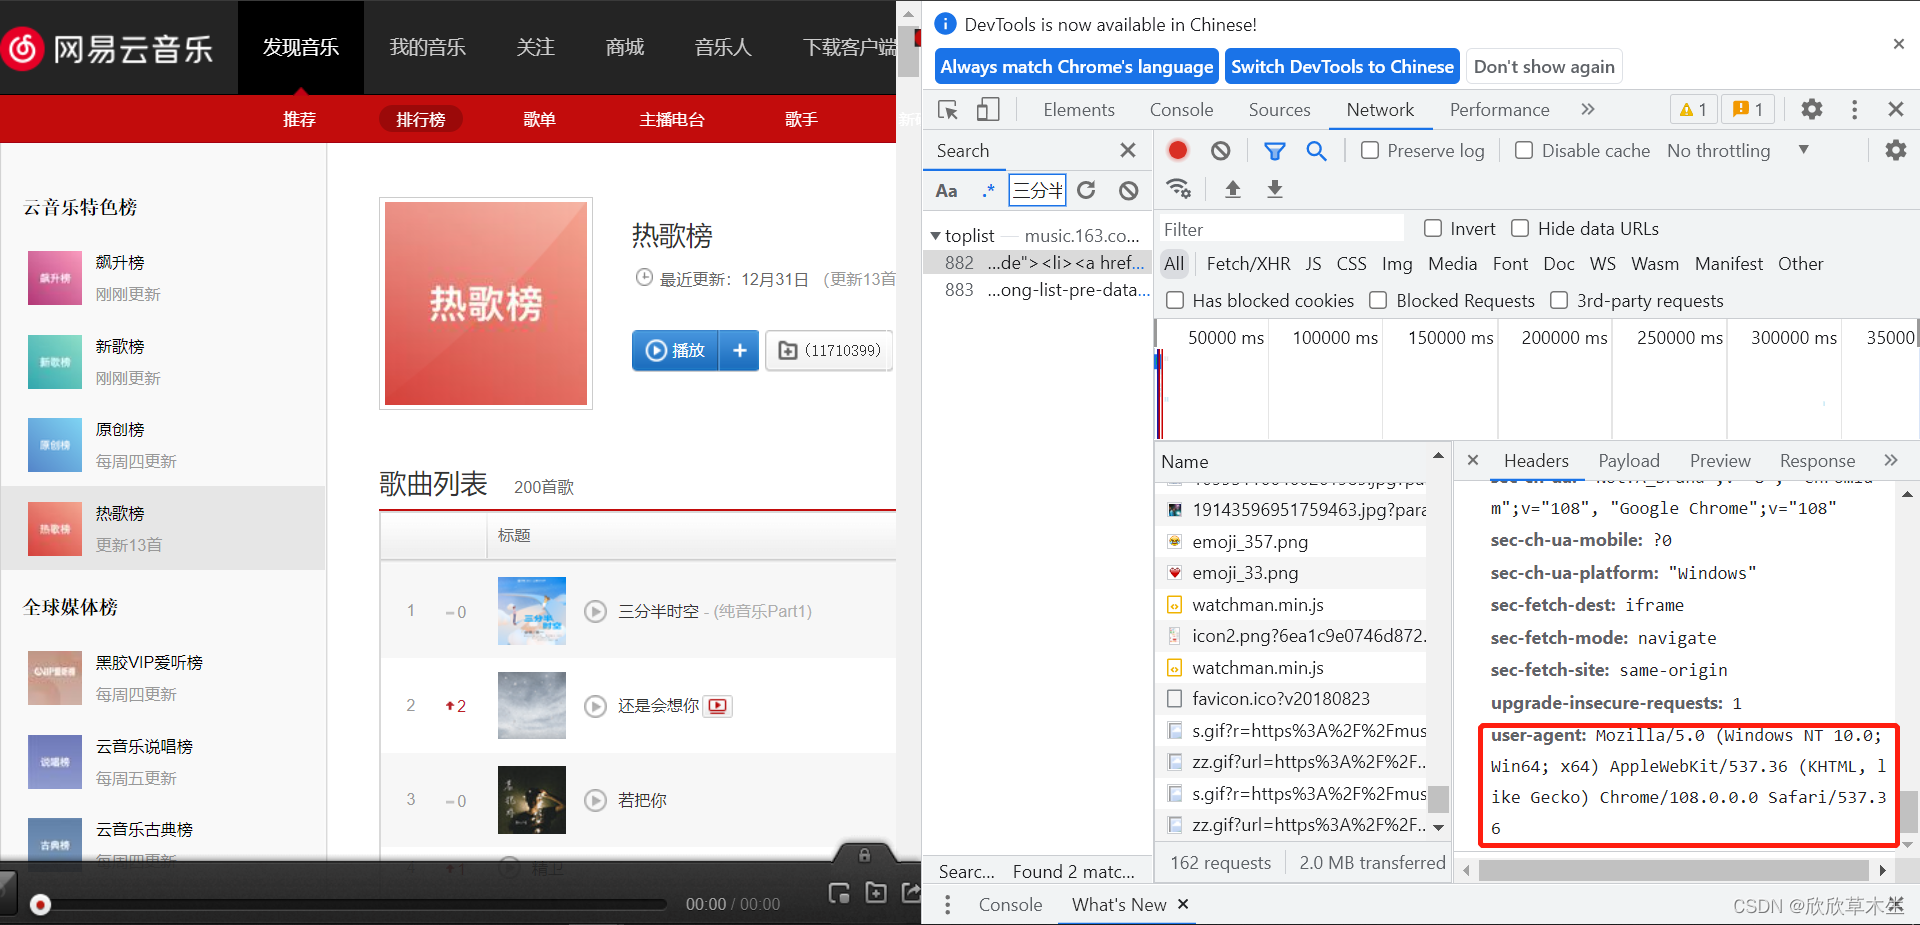This screenshot has width=1920, height=925.
Task: Click the issues count badge showing 1
Action: pos(1748,109)
